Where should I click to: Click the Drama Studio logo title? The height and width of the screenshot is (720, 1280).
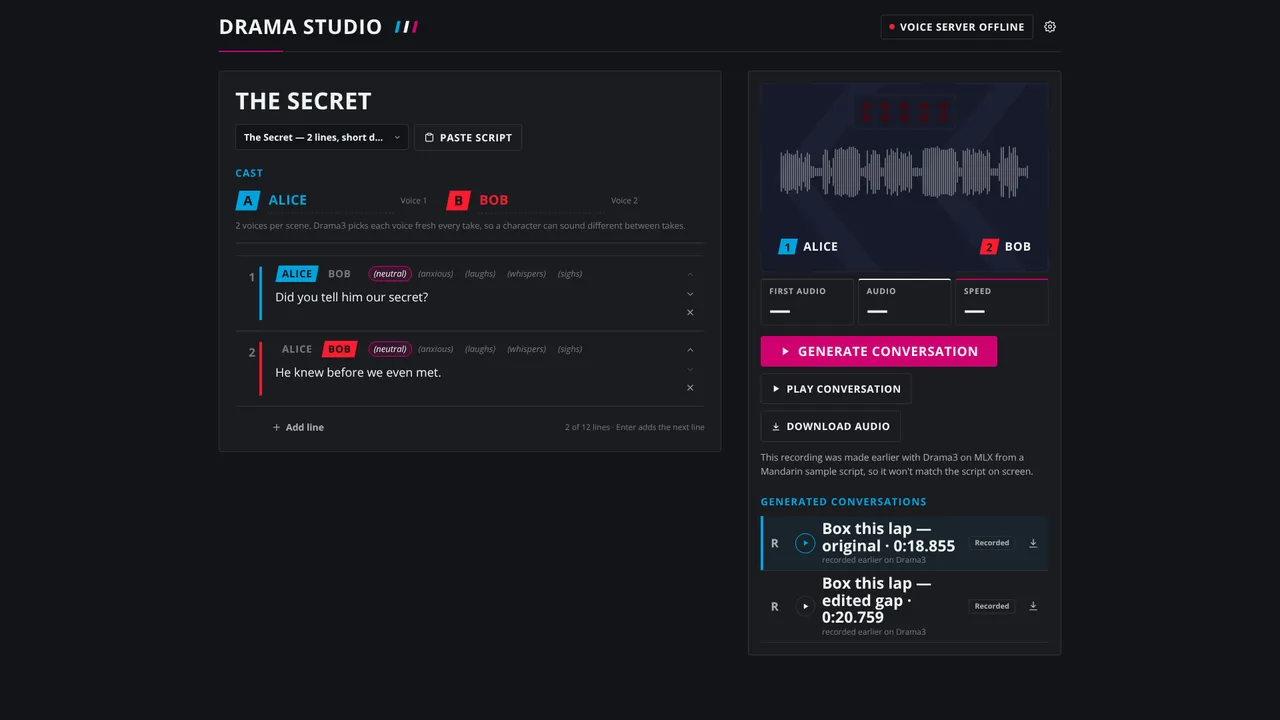click(300, 27)
